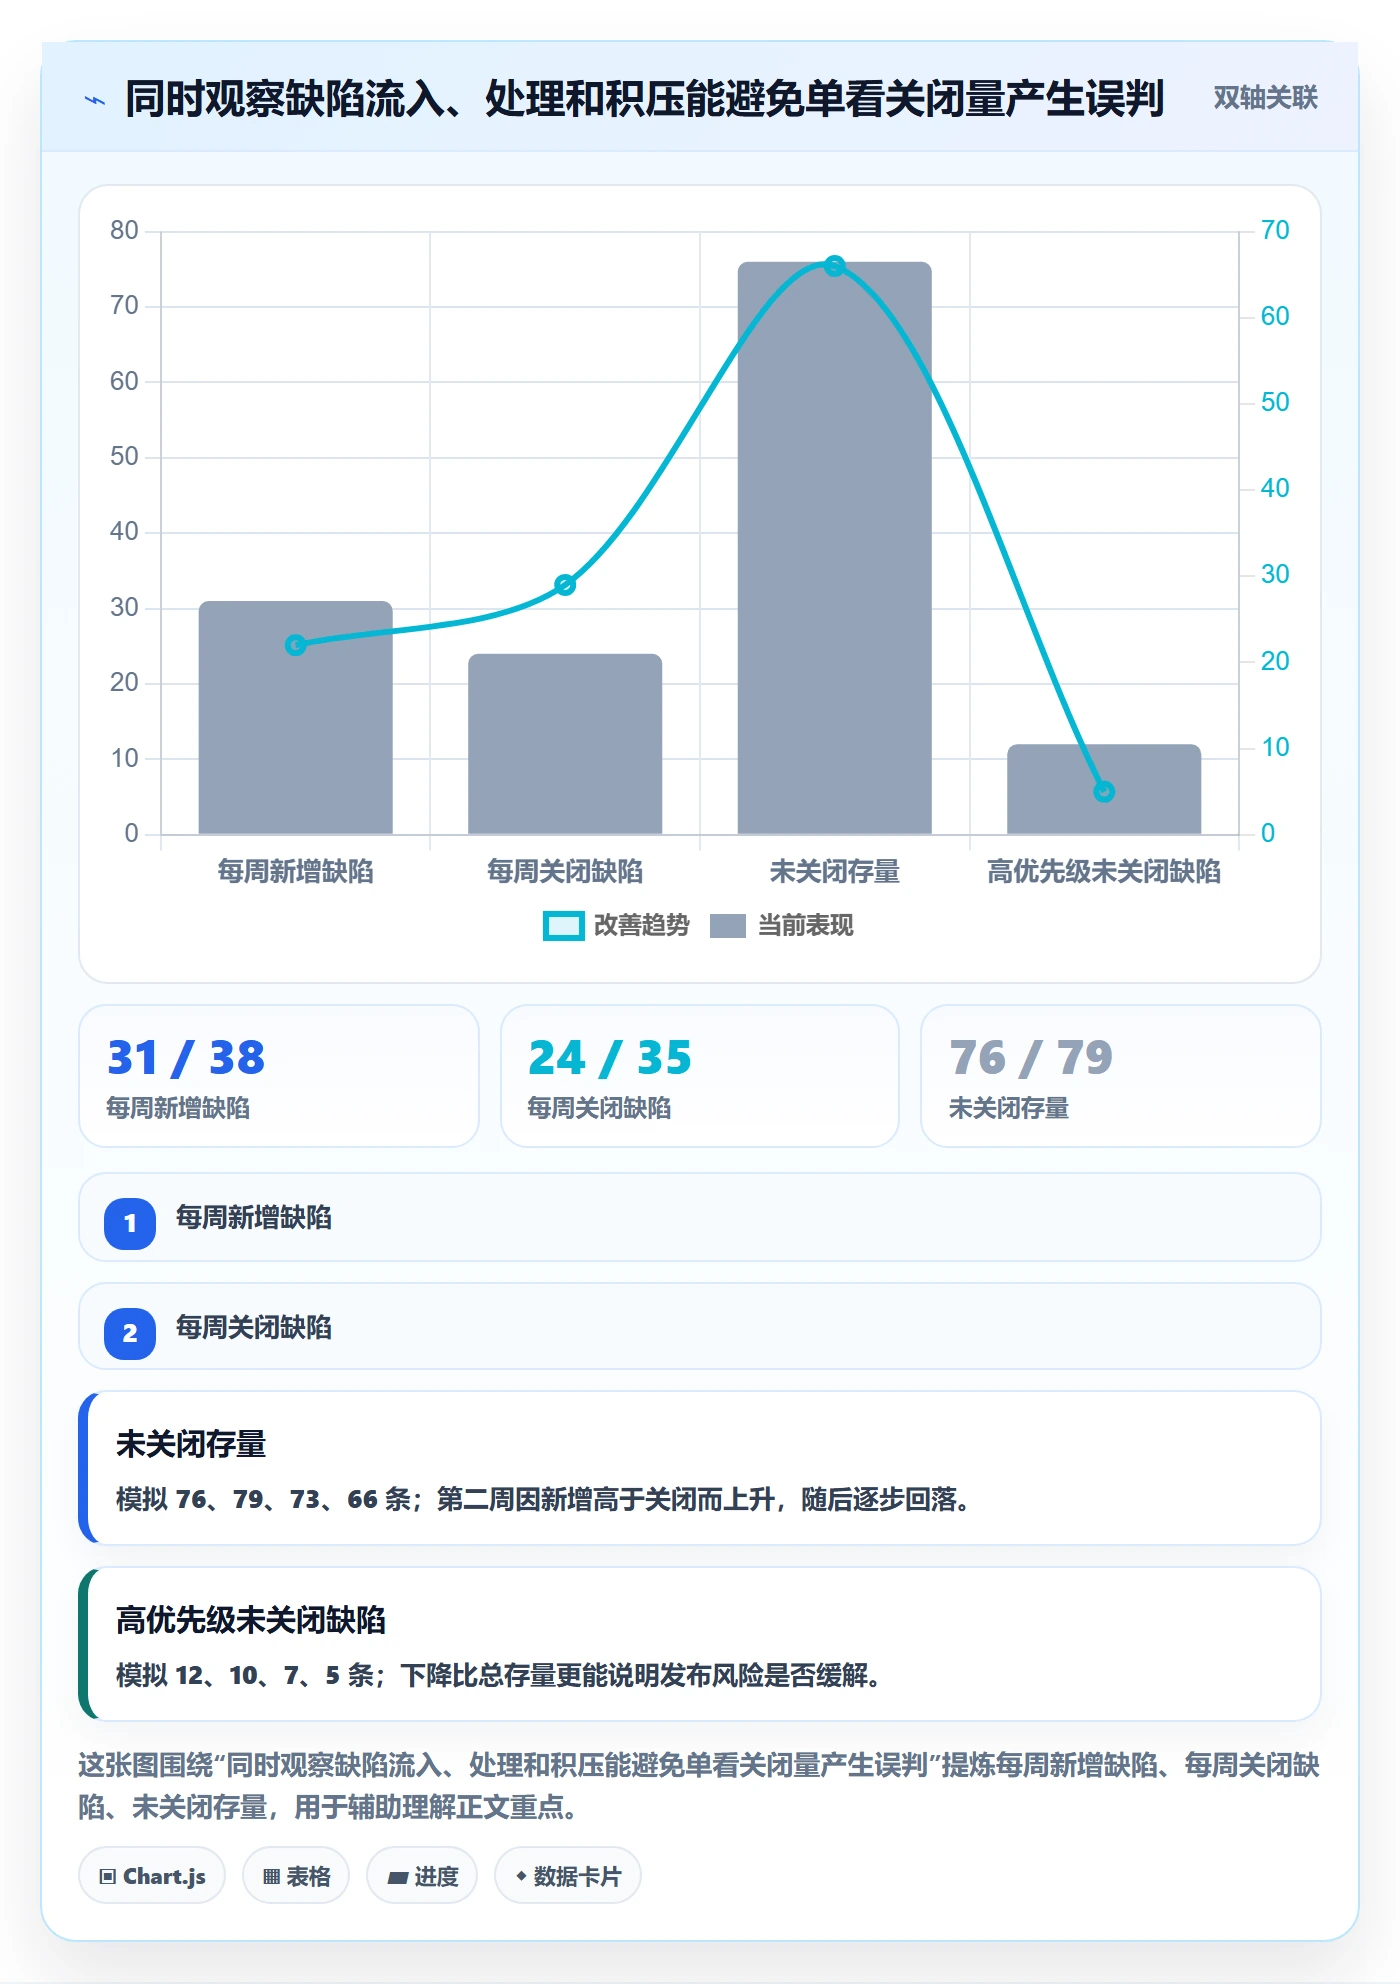Toggle the 改善趋势 legend swatch
This screenshot has width=1400, height=1984.
coord(563,926)
